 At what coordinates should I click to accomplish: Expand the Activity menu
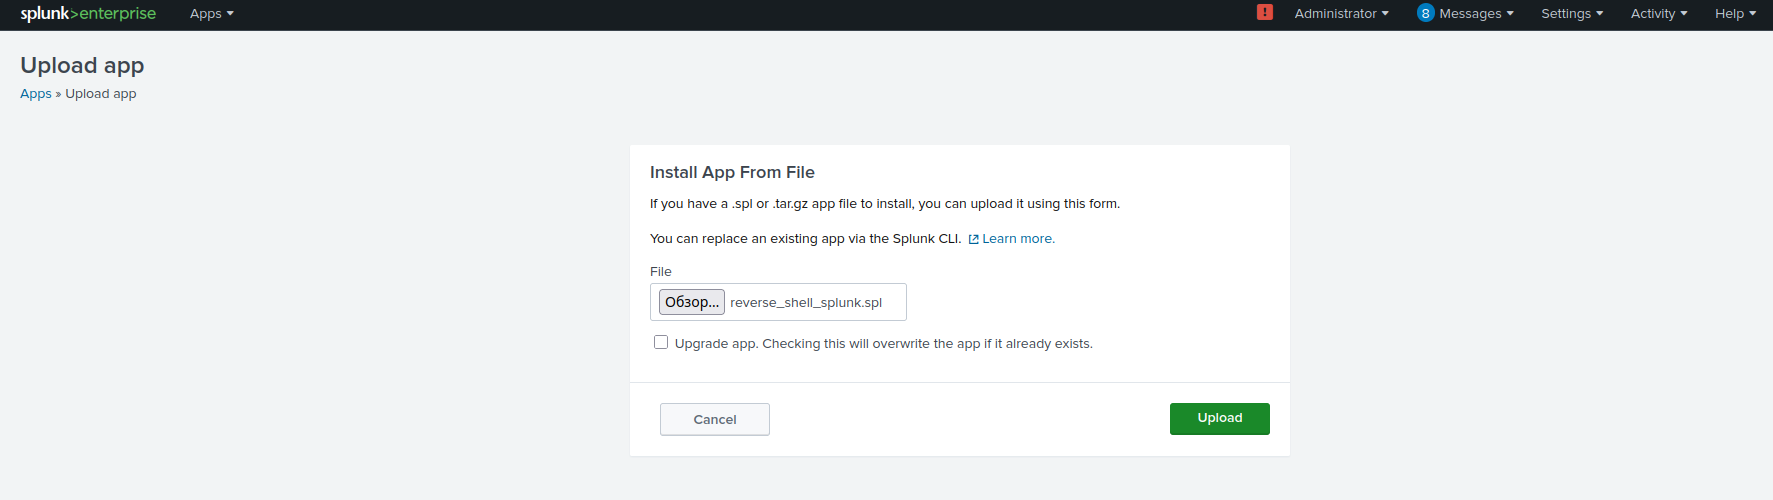pyautogui.click(x=1659, y=14)
